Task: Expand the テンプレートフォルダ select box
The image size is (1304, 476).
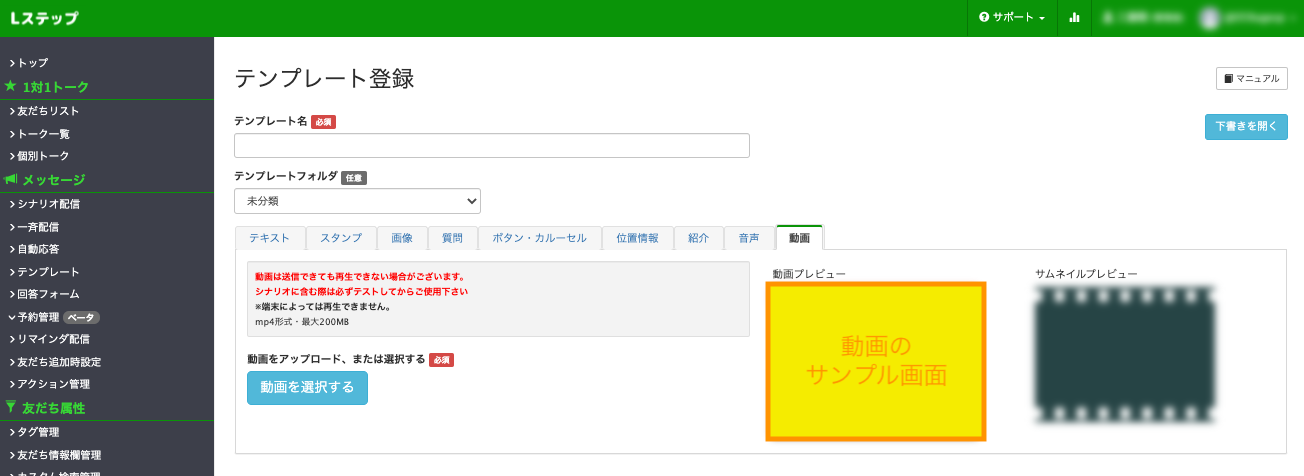Action: point(357,201)
